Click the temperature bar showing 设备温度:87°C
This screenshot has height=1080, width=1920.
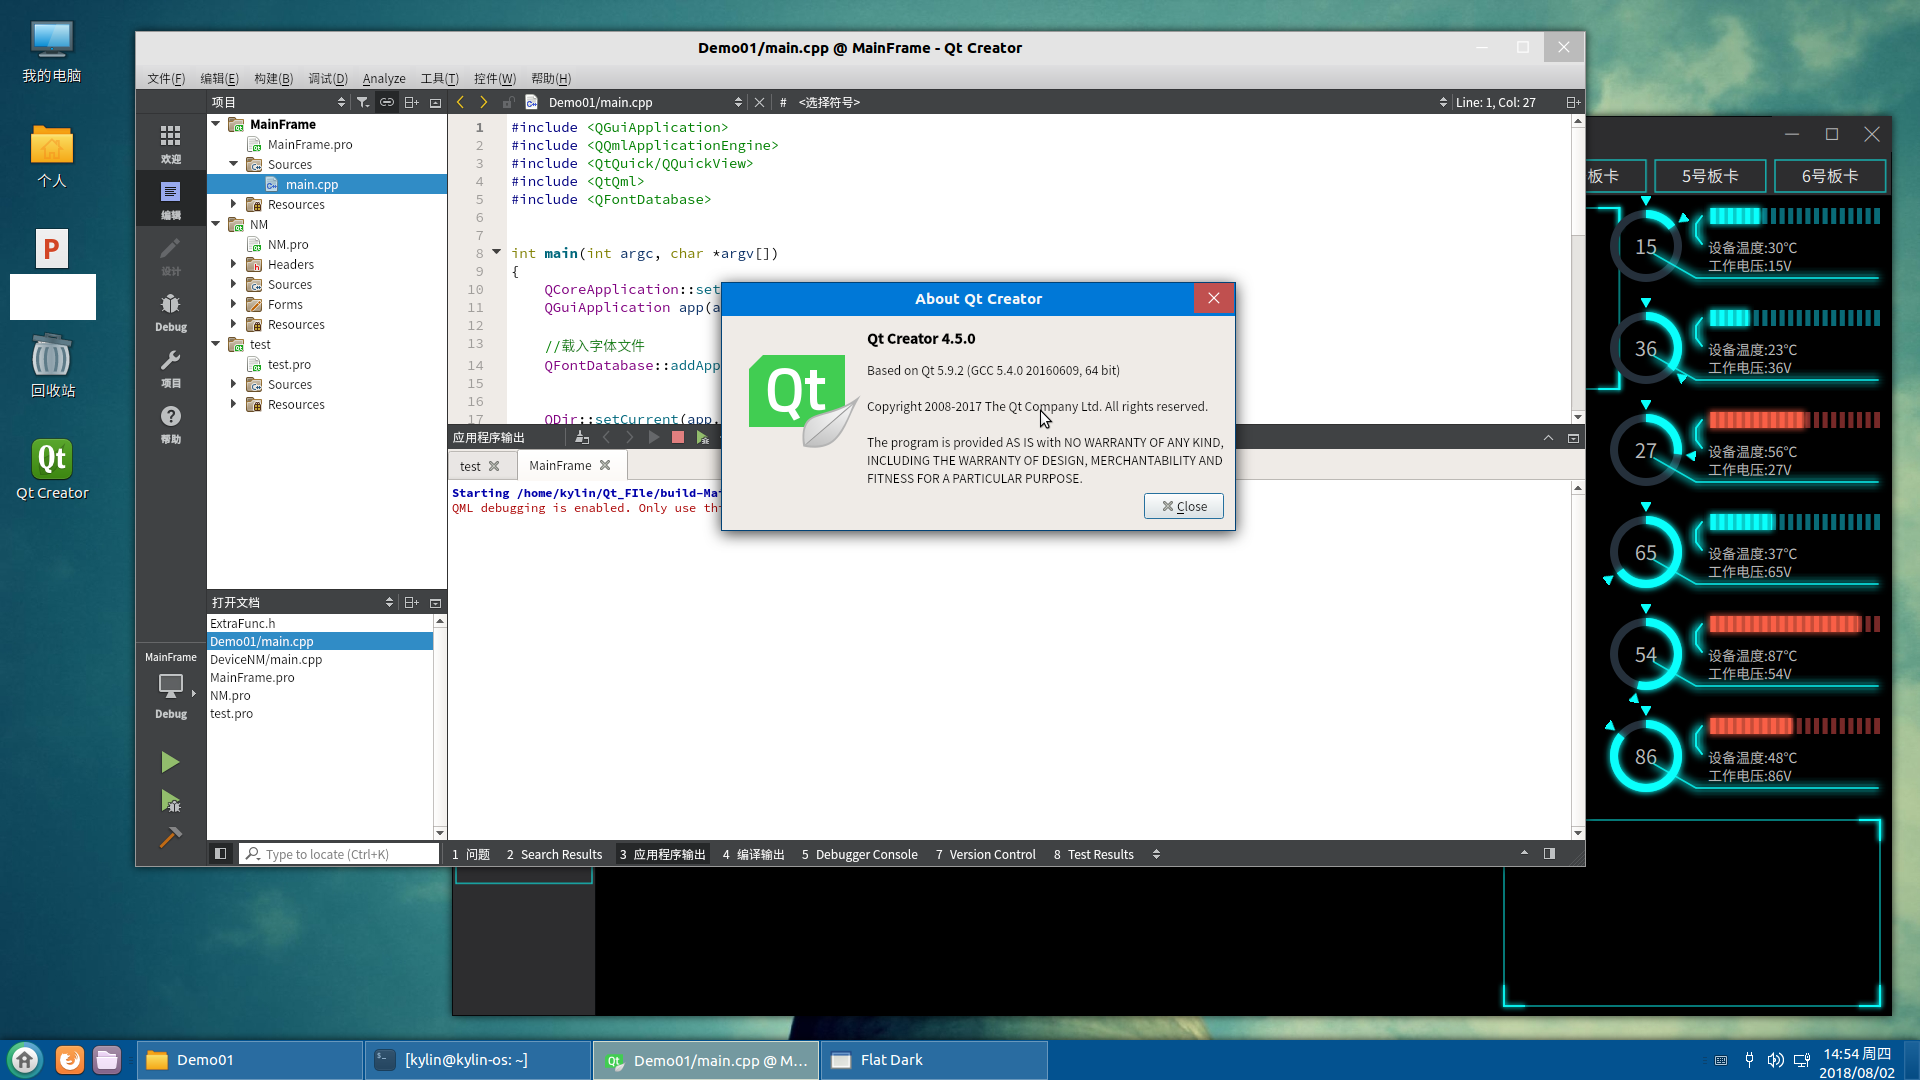pos(1794,624)
